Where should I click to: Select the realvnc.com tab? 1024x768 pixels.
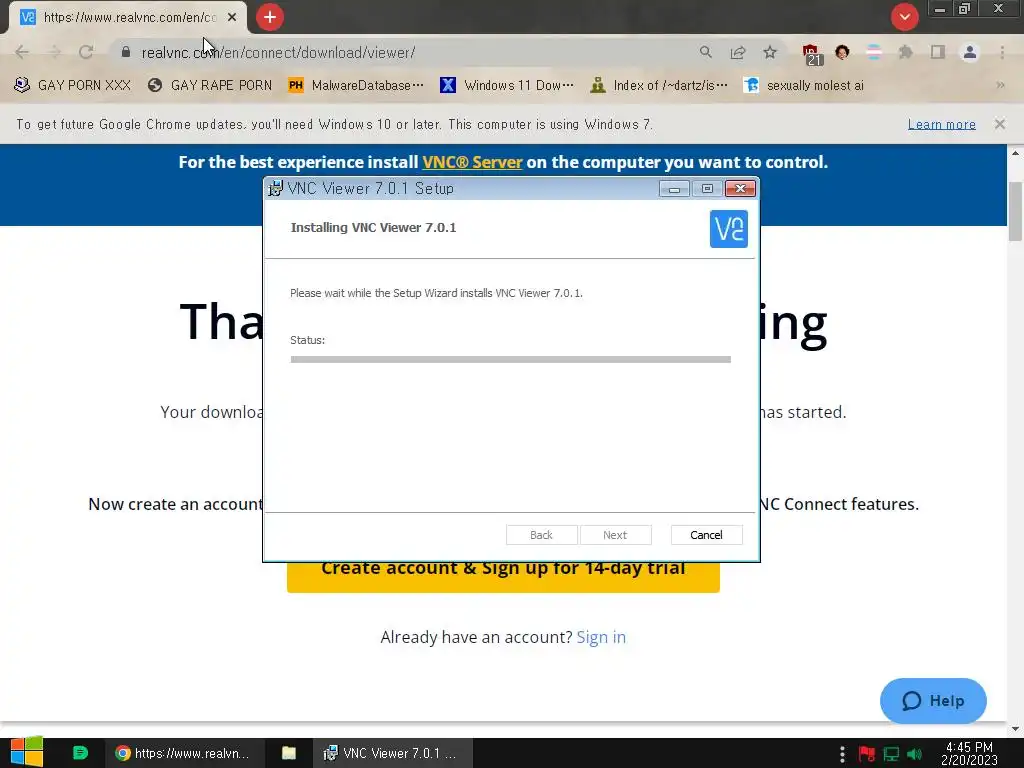[128, 18]
